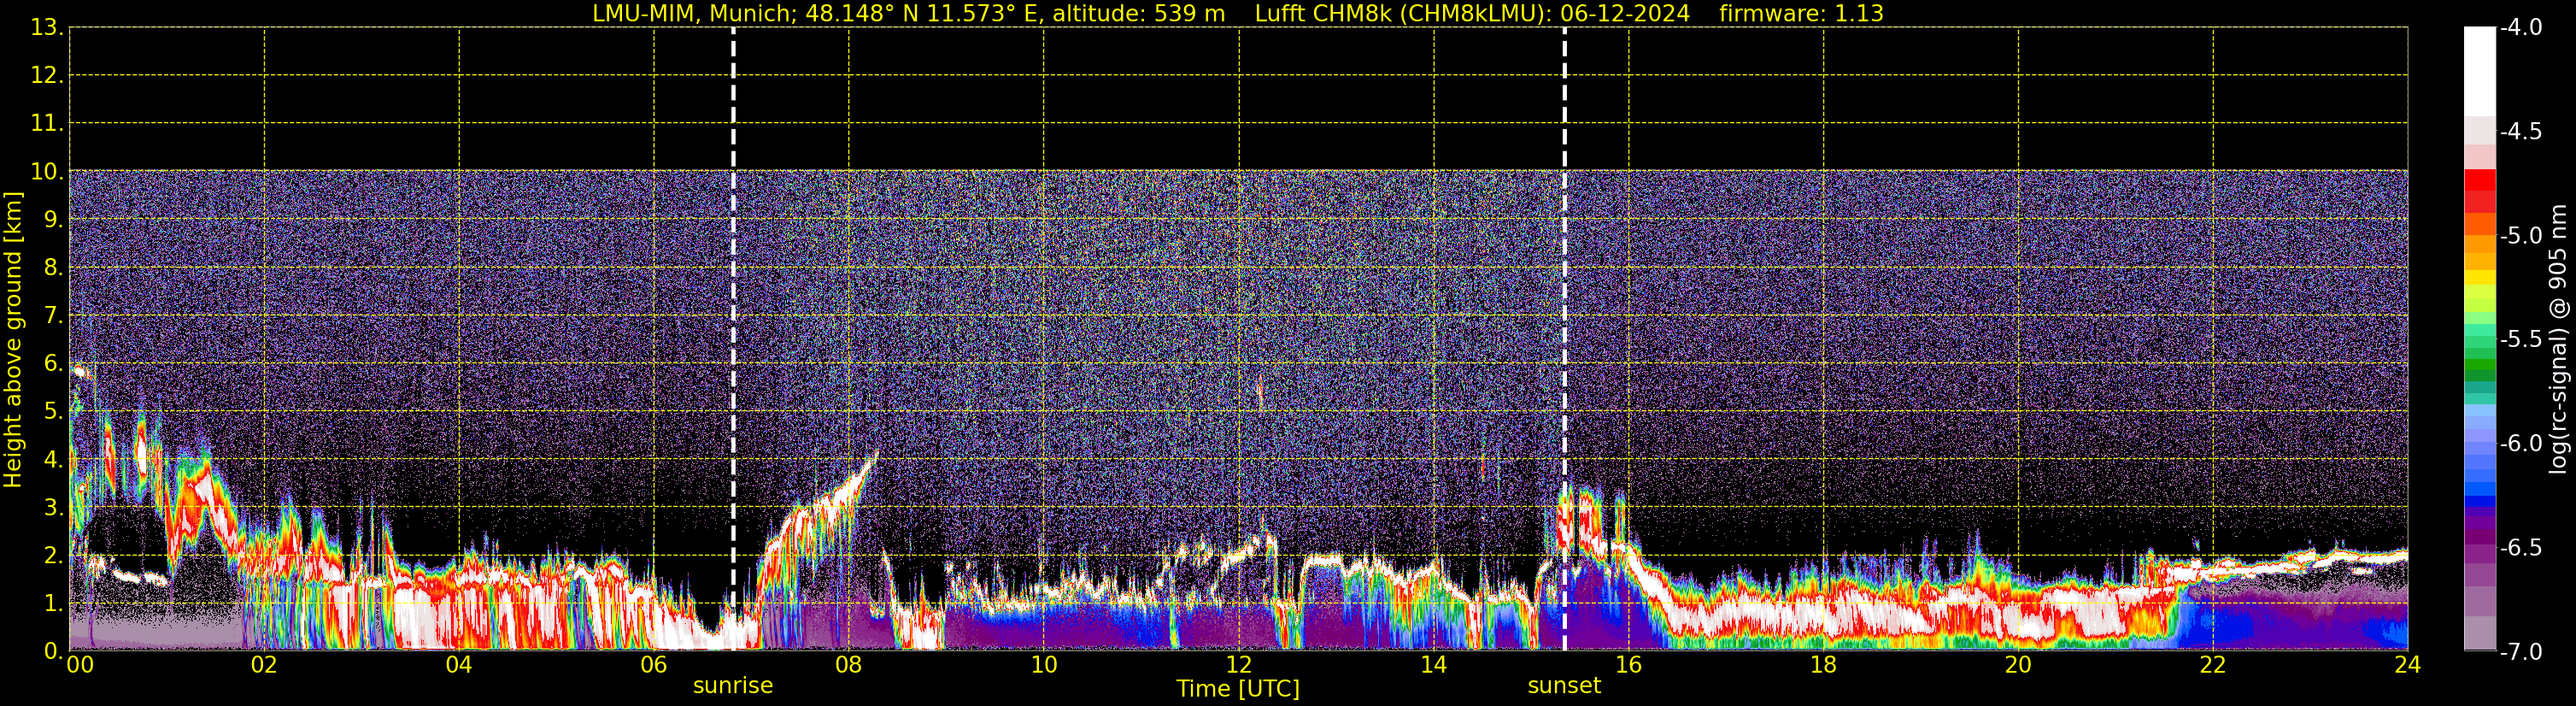
Task: Click the '06' time axis tick label
Action: [x=654, y=665]
